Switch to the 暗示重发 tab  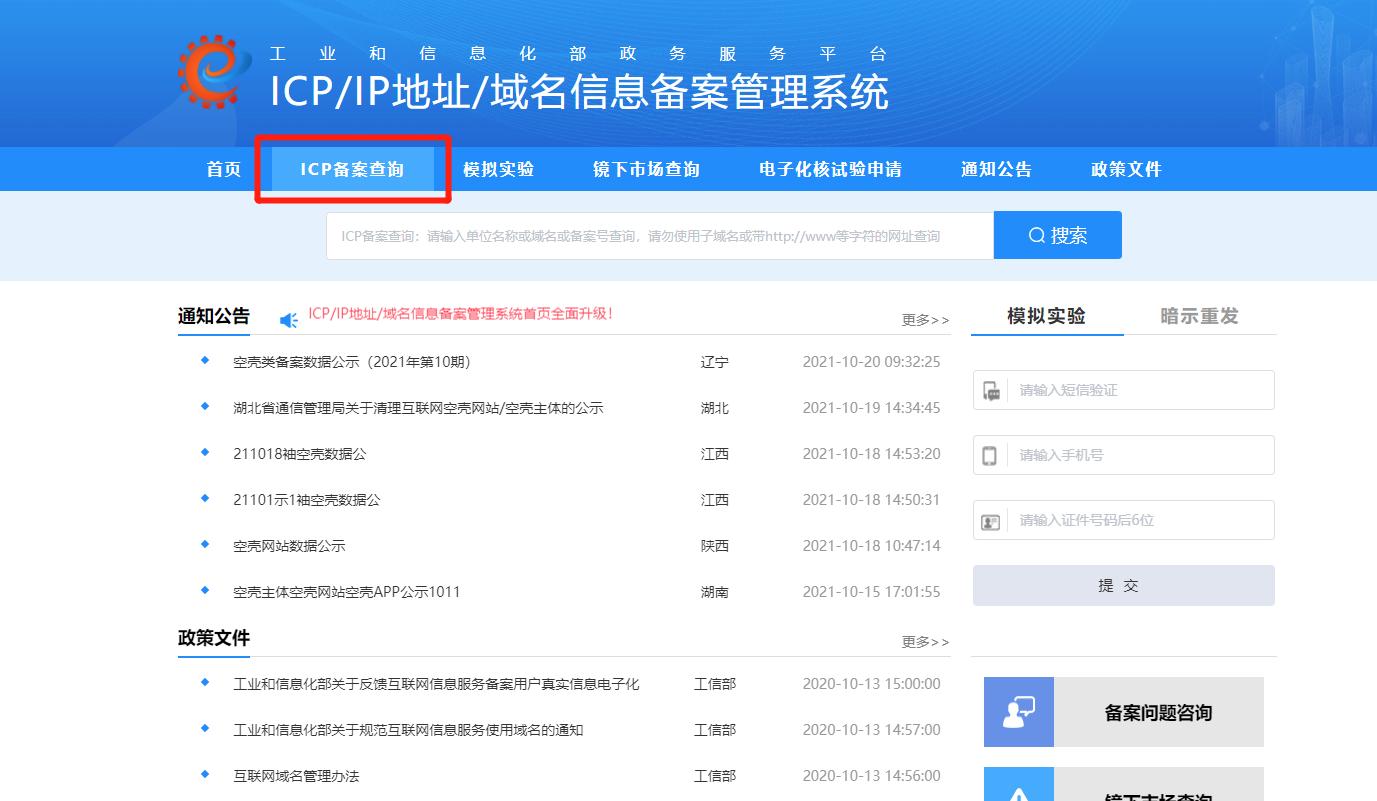point(1200,316)
